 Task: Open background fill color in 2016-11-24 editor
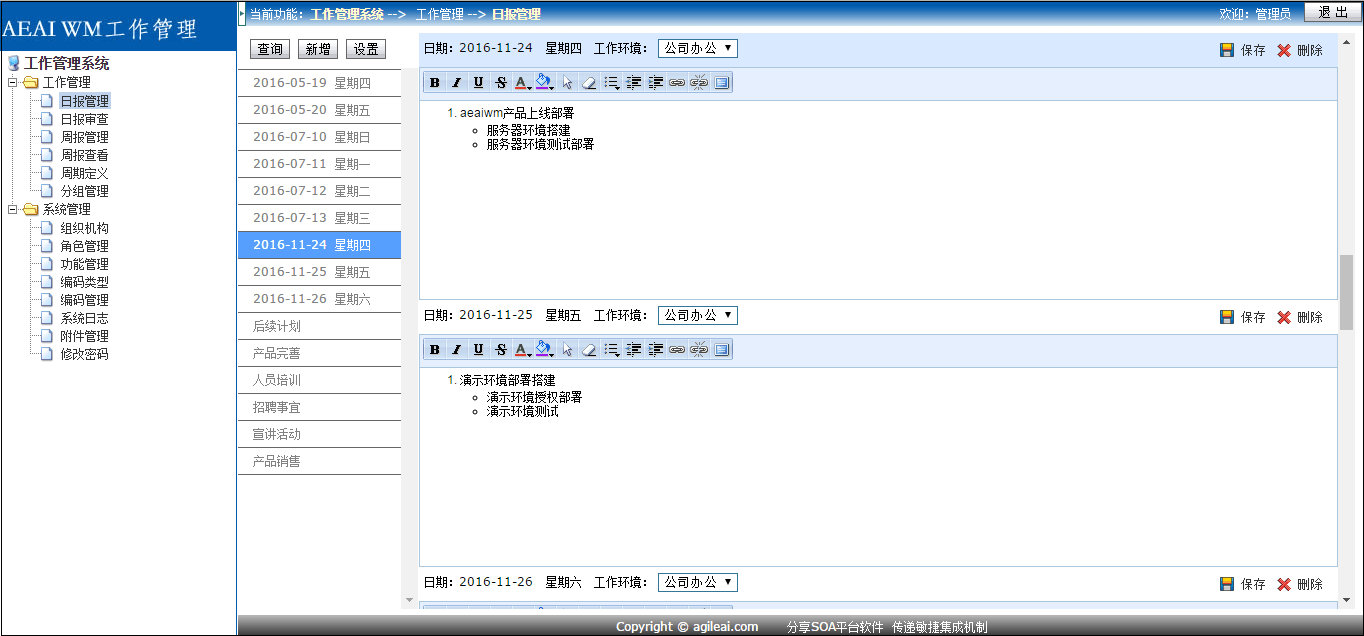(545, 83)
